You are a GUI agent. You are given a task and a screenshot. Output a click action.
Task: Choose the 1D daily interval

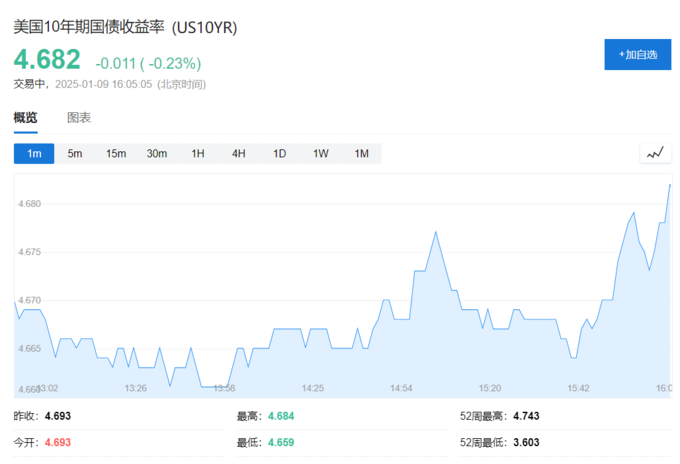(x=280, y=153)
